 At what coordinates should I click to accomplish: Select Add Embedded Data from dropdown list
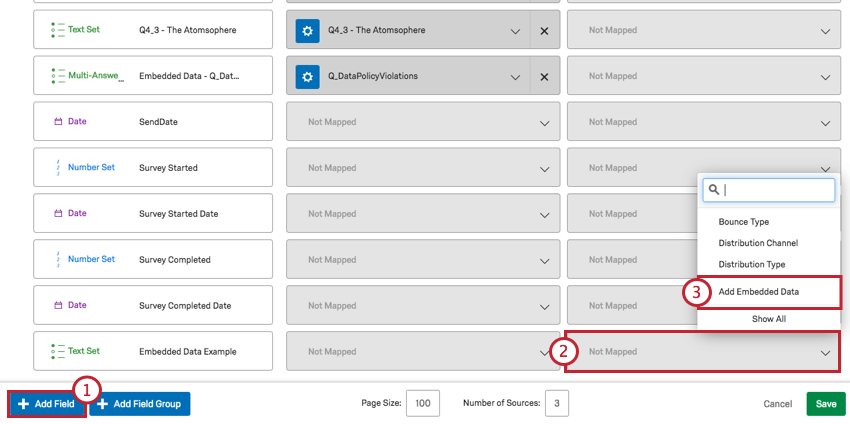click(765, 292)
